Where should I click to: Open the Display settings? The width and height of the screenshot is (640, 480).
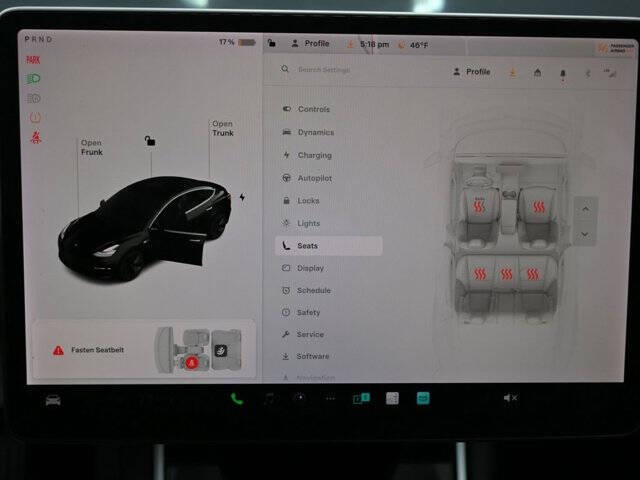303,268
